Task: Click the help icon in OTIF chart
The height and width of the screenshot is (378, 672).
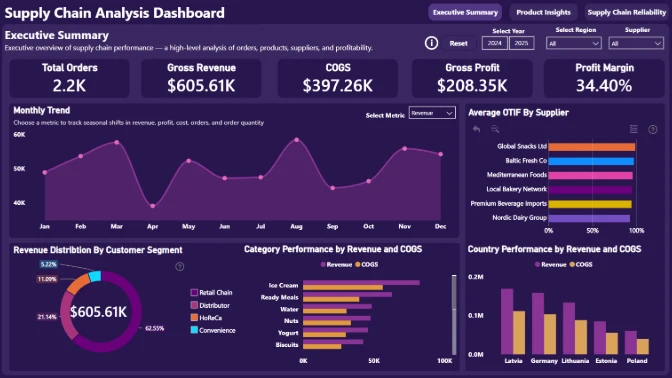Action: [x=652, y=129]
